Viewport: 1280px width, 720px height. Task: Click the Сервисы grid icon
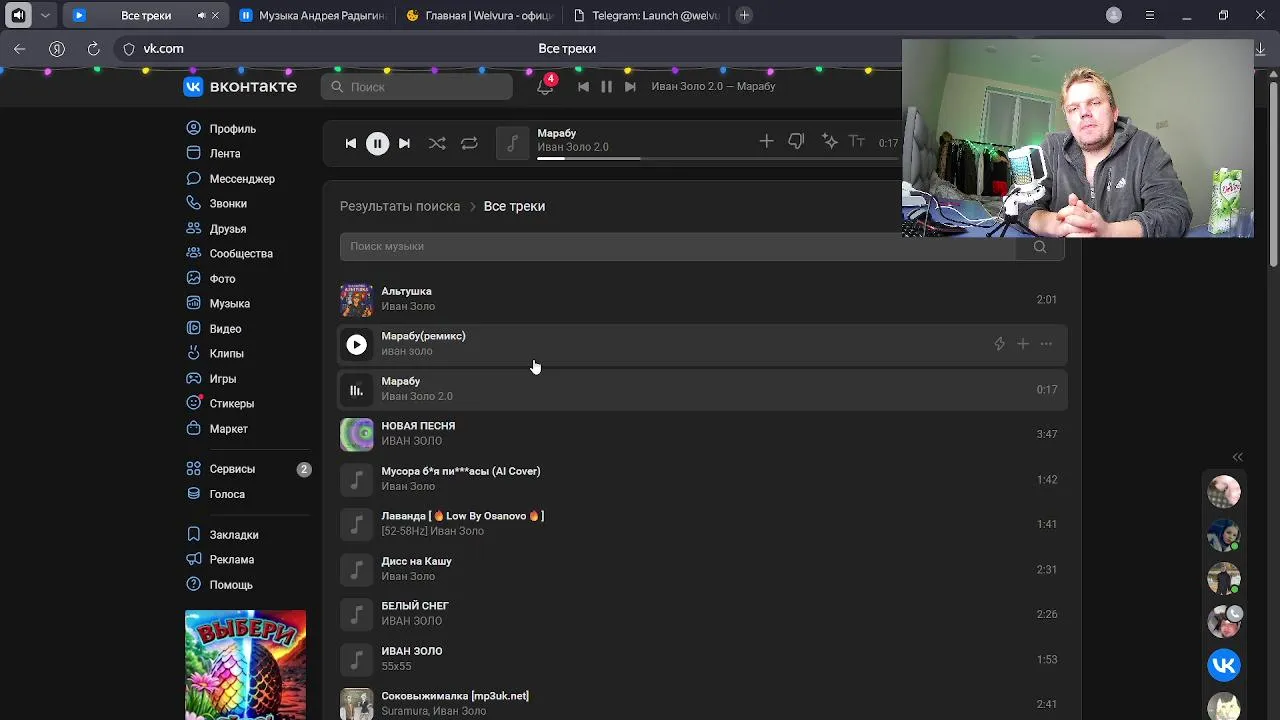[194, 468]
